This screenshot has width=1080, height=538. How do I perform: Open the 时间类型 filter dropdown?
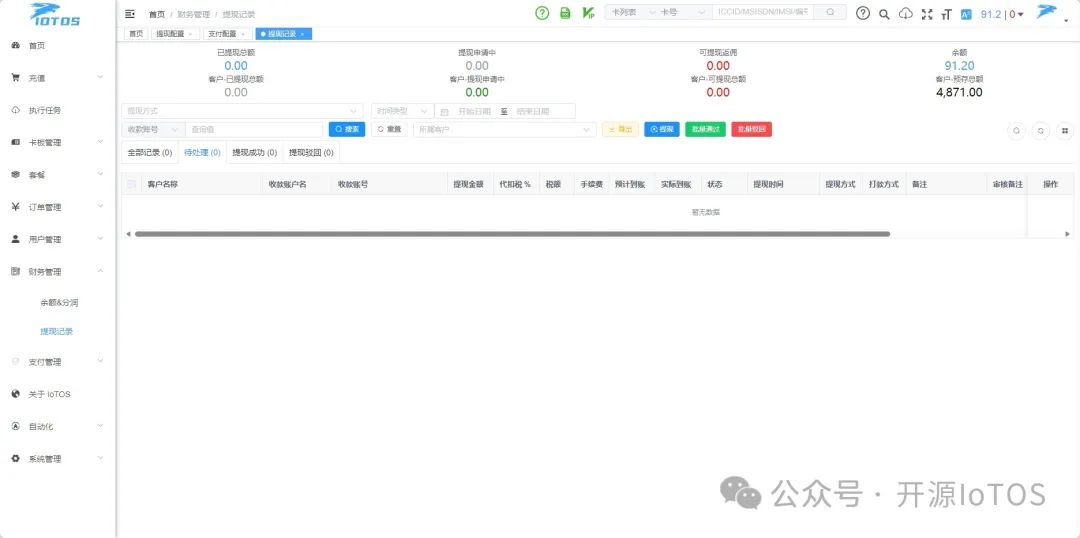(402, 111)
